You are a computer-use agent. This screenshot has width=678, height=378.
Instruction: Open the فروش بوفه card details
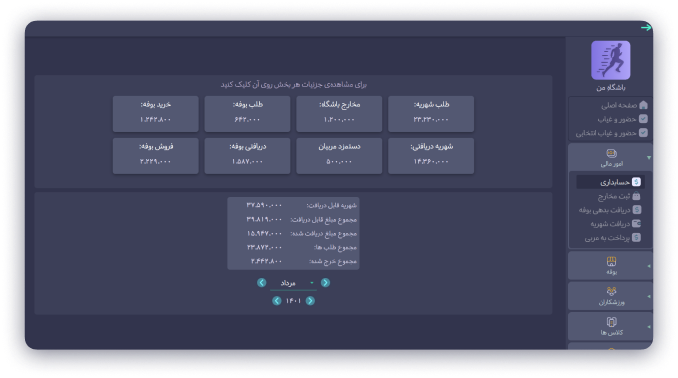156,156
